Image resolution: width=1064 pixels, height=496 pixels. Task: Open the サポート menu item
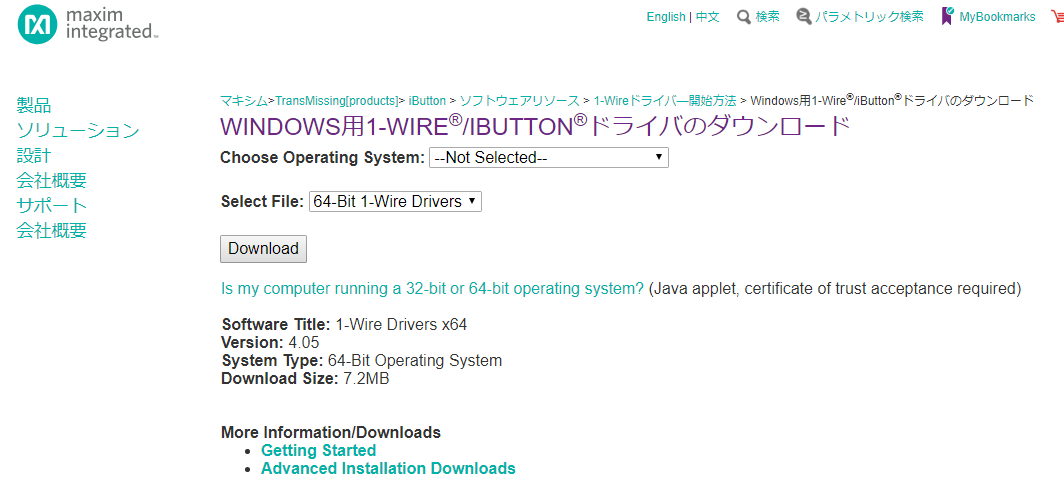click(x=52, y=206)
